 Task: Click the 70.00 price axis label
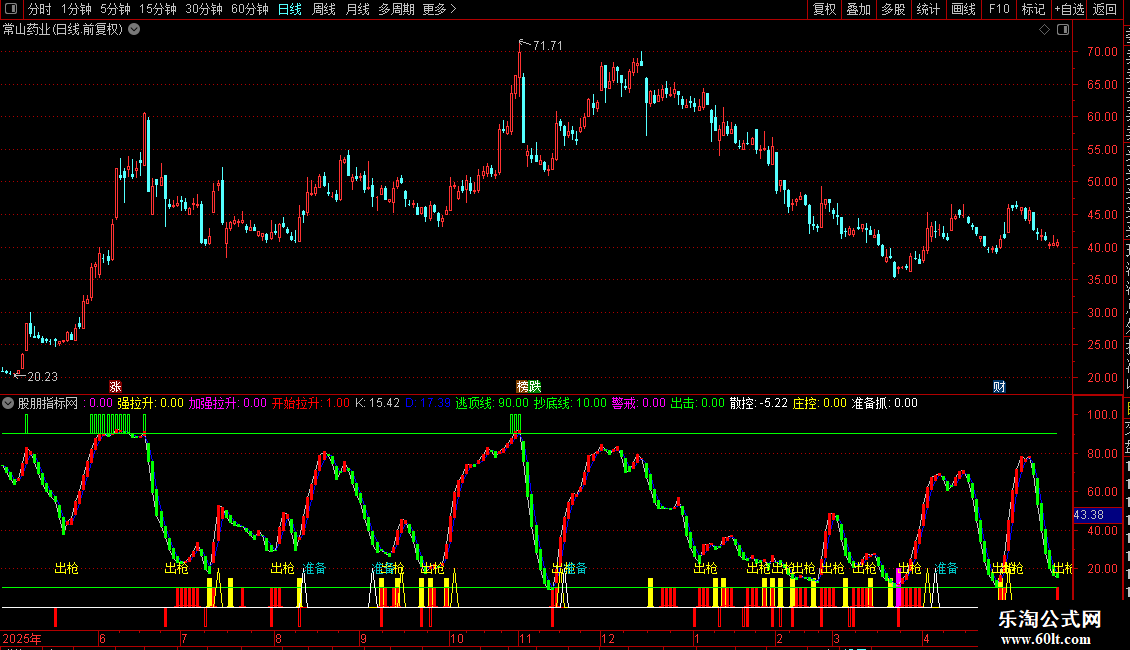click(1102, 52)
